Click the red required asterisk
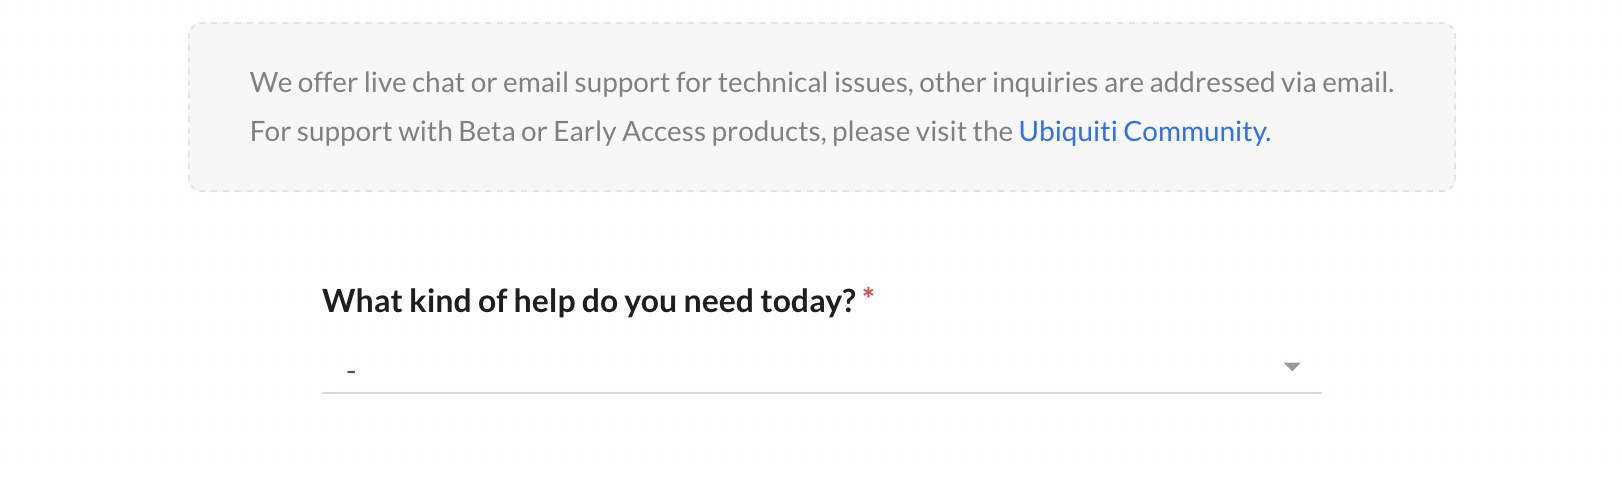Screen dimensions: 1622x478 869,295
